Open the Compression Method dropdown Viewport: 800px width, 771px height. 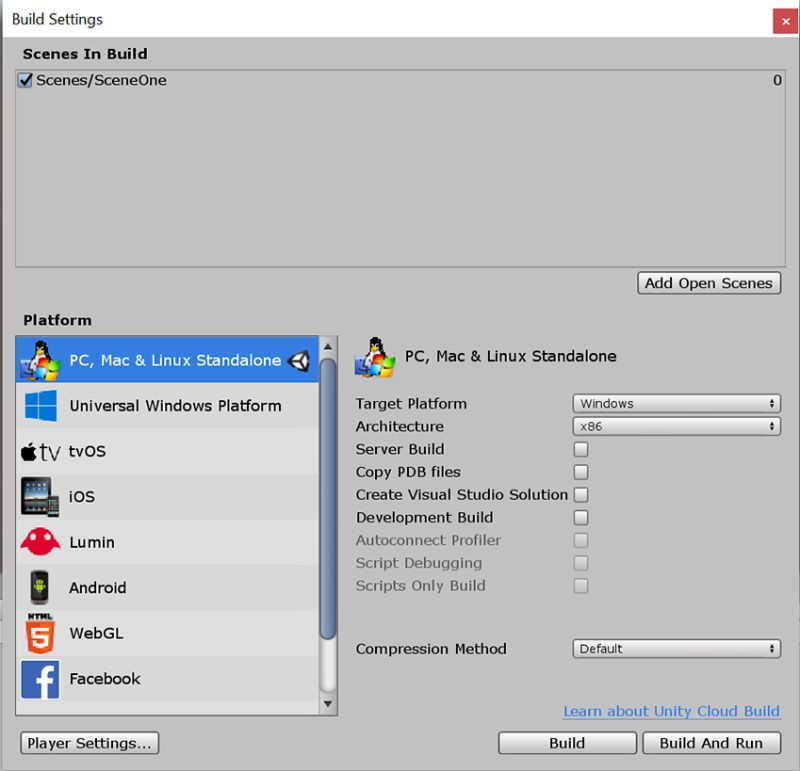coord(676,648)
